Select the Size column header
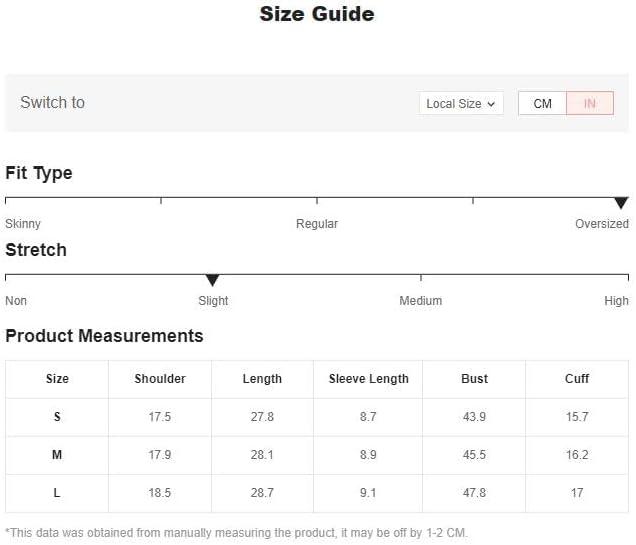 [57, 379]
